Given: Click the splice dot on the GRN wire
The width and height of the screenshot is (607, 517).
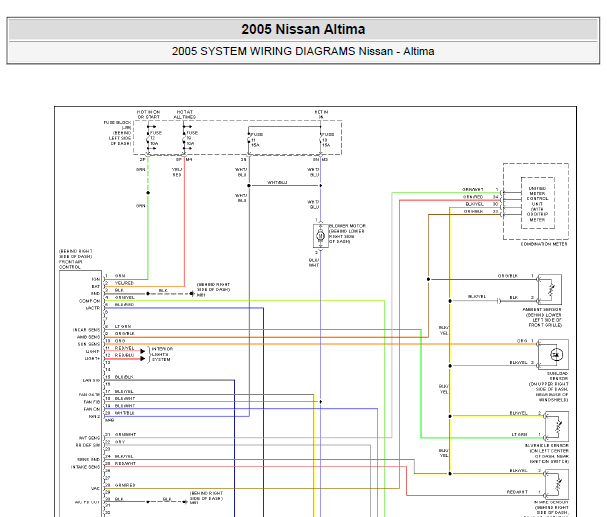Looking at the screenshot, I should point(148,193).
